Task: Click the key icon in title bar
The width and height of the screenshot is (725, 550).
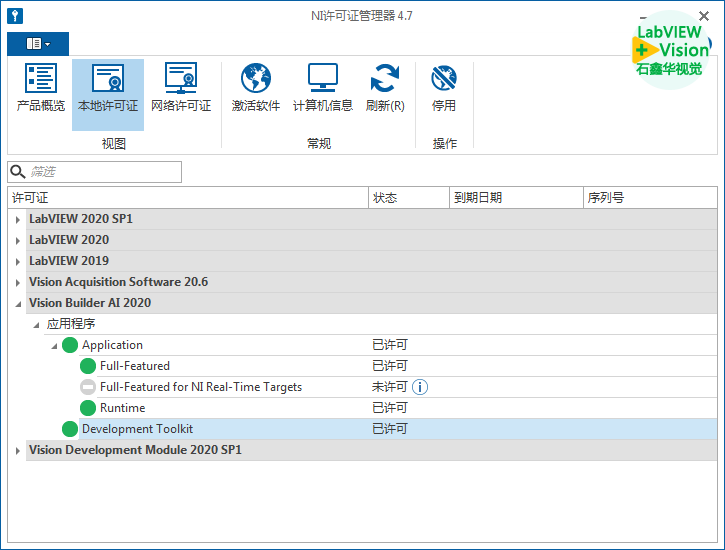Action: pyautogui.click(x=13, y=16)
